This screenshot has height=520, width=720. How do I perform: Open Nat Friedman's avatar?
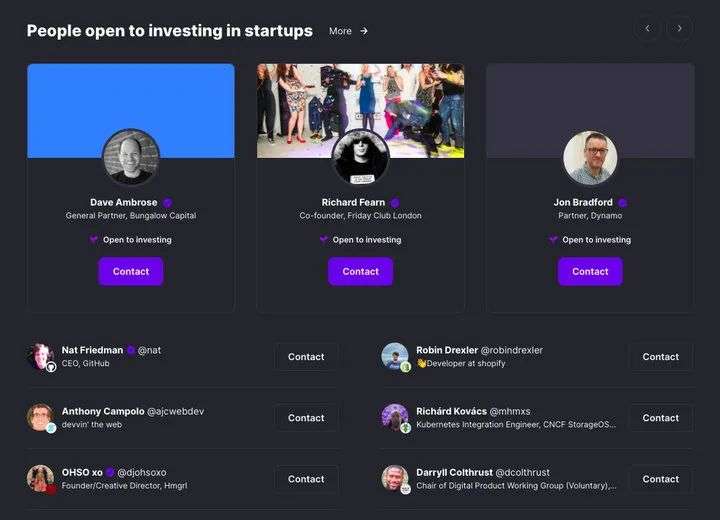click(40, 356)
